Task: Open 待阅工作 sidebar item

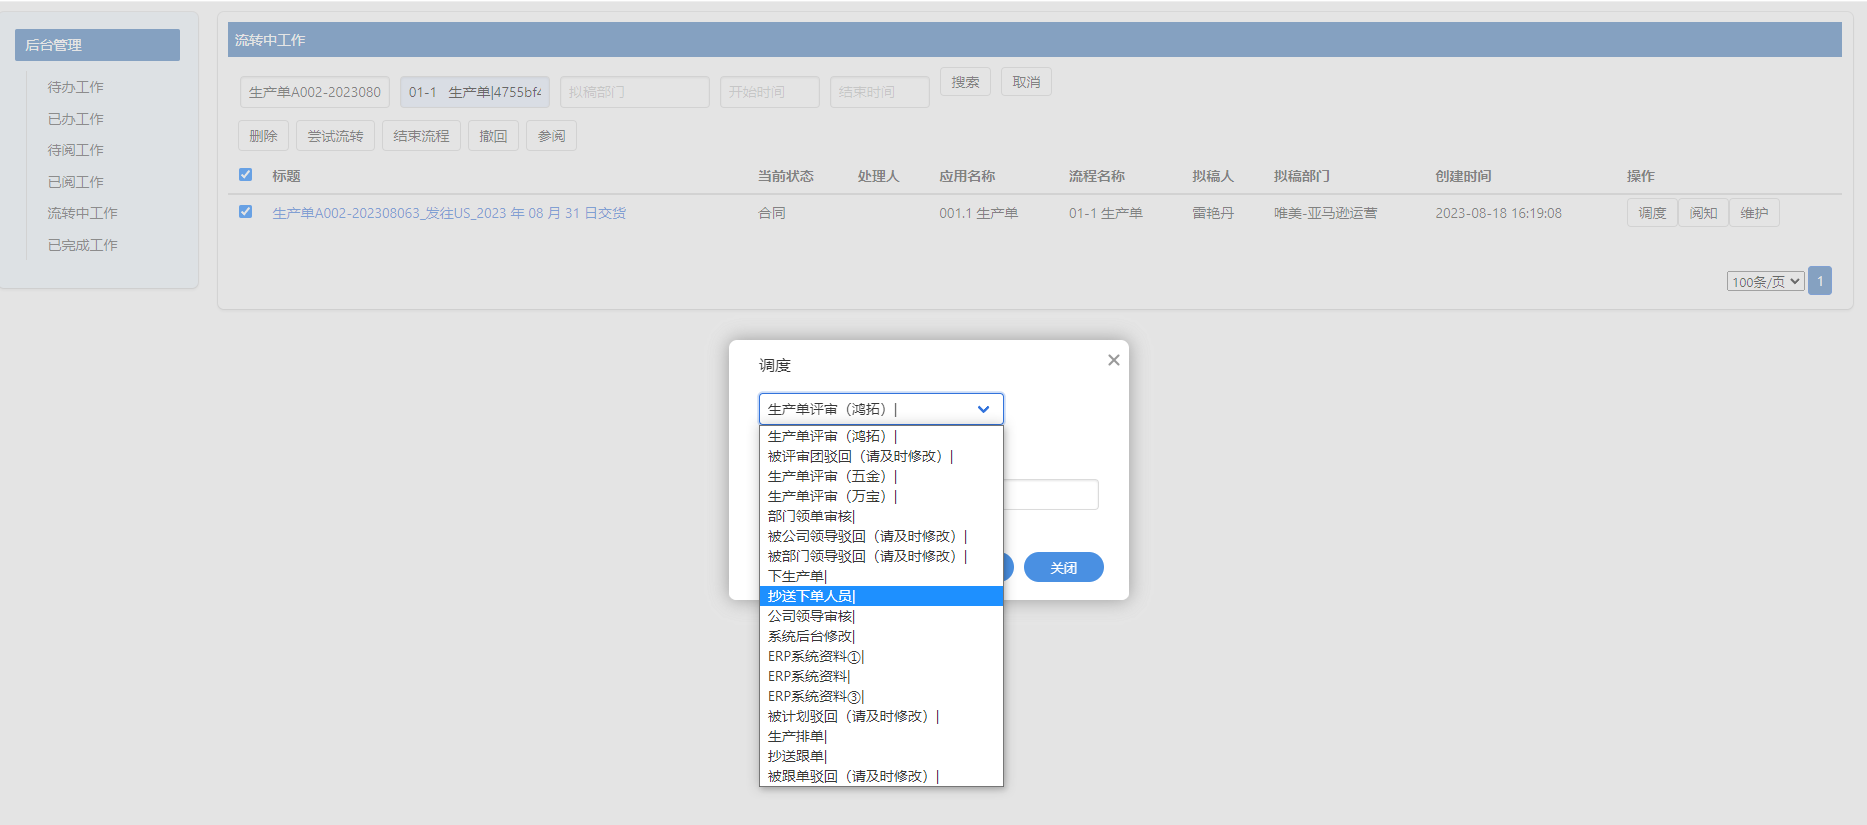Action: coord(76,150)
